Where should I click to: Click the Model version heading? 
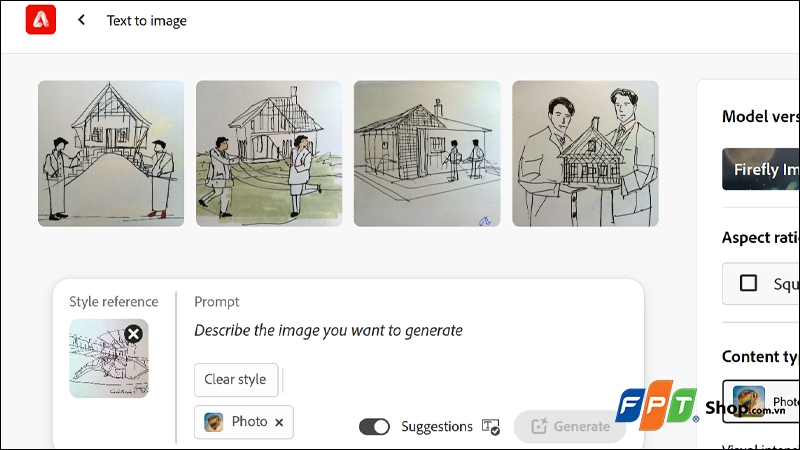[x=761, y=116]
